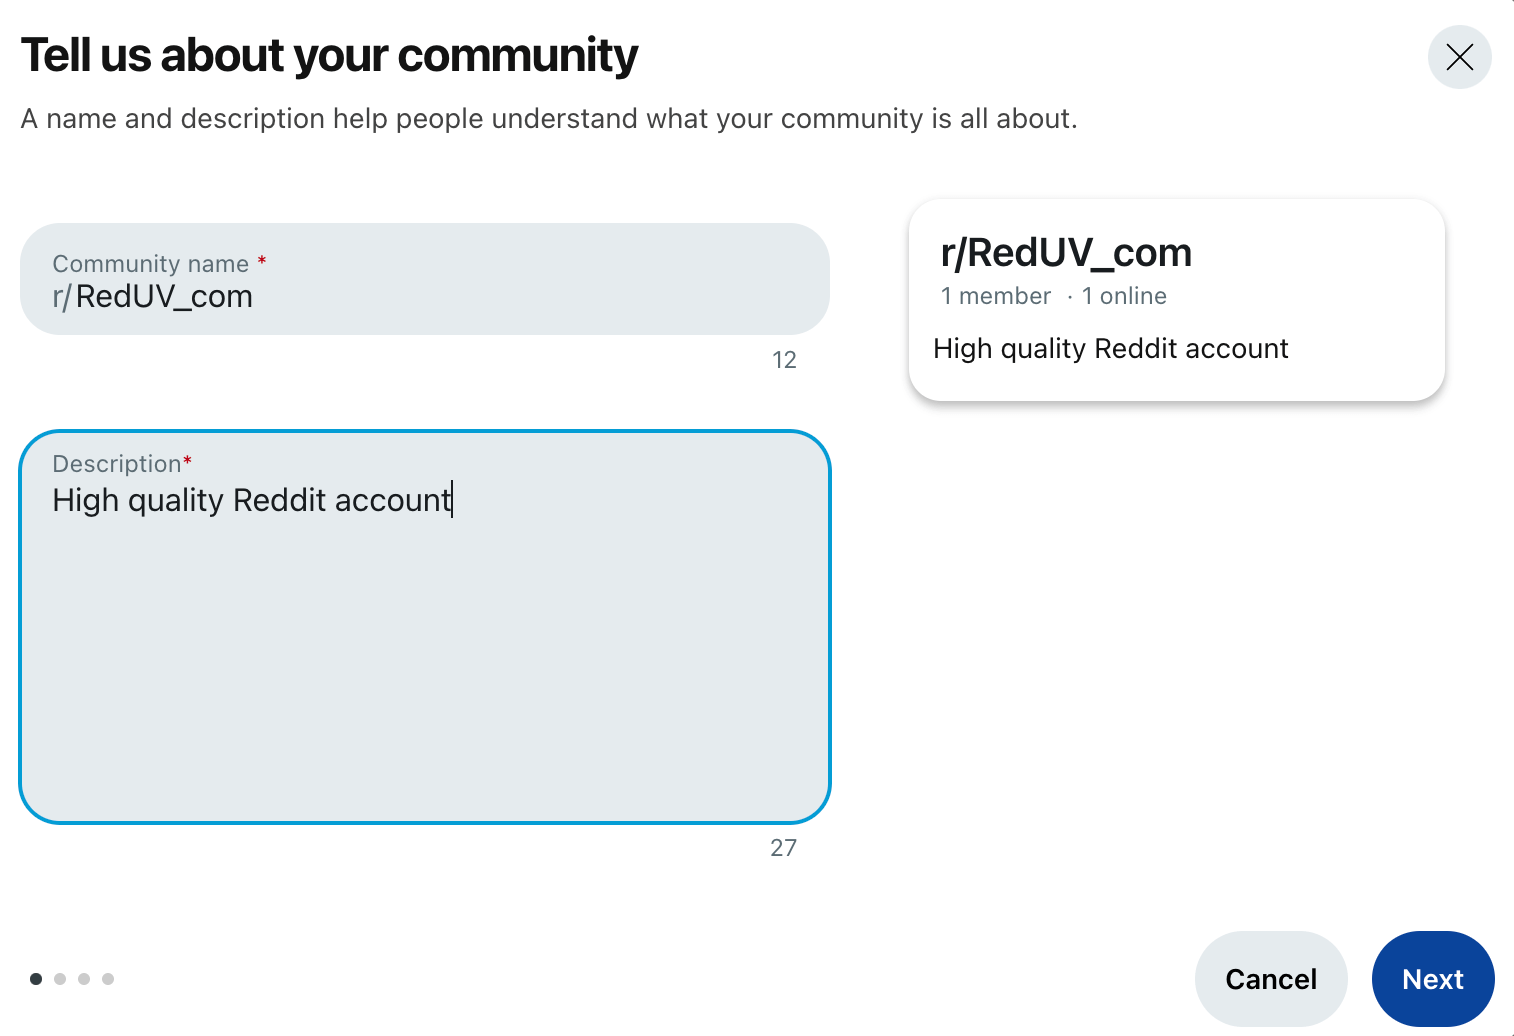Image resolution: width=1514 pixels, height=1036 pixels.
Task: Click the close X icon
Action: pos(1459,58)
